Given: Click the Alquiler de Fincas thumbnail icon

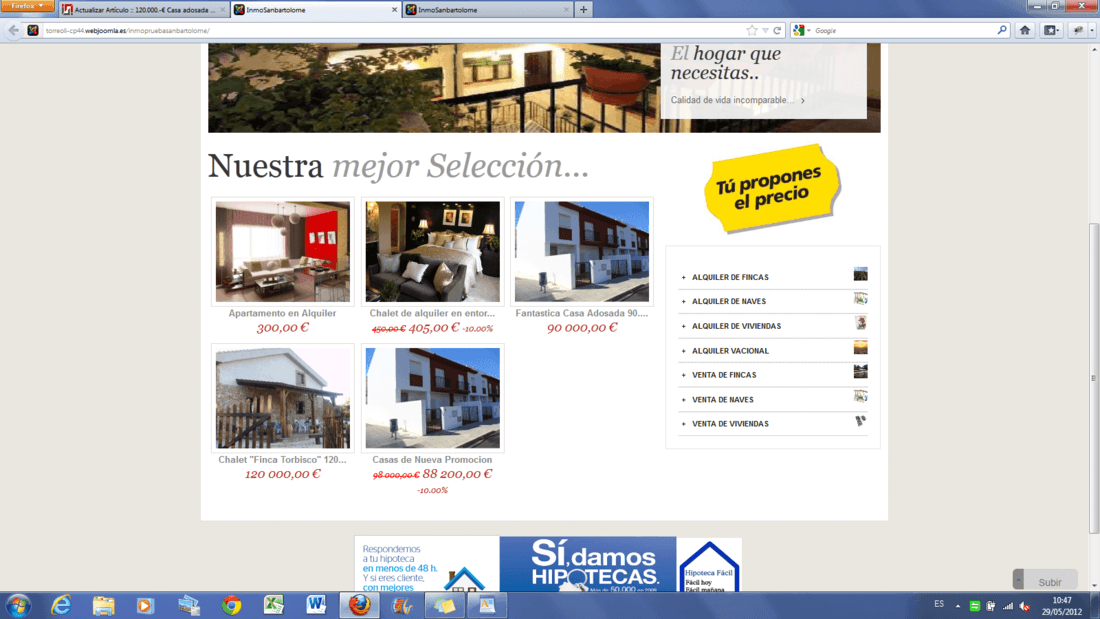Looking at the screenshot, I should click(860, 274).
